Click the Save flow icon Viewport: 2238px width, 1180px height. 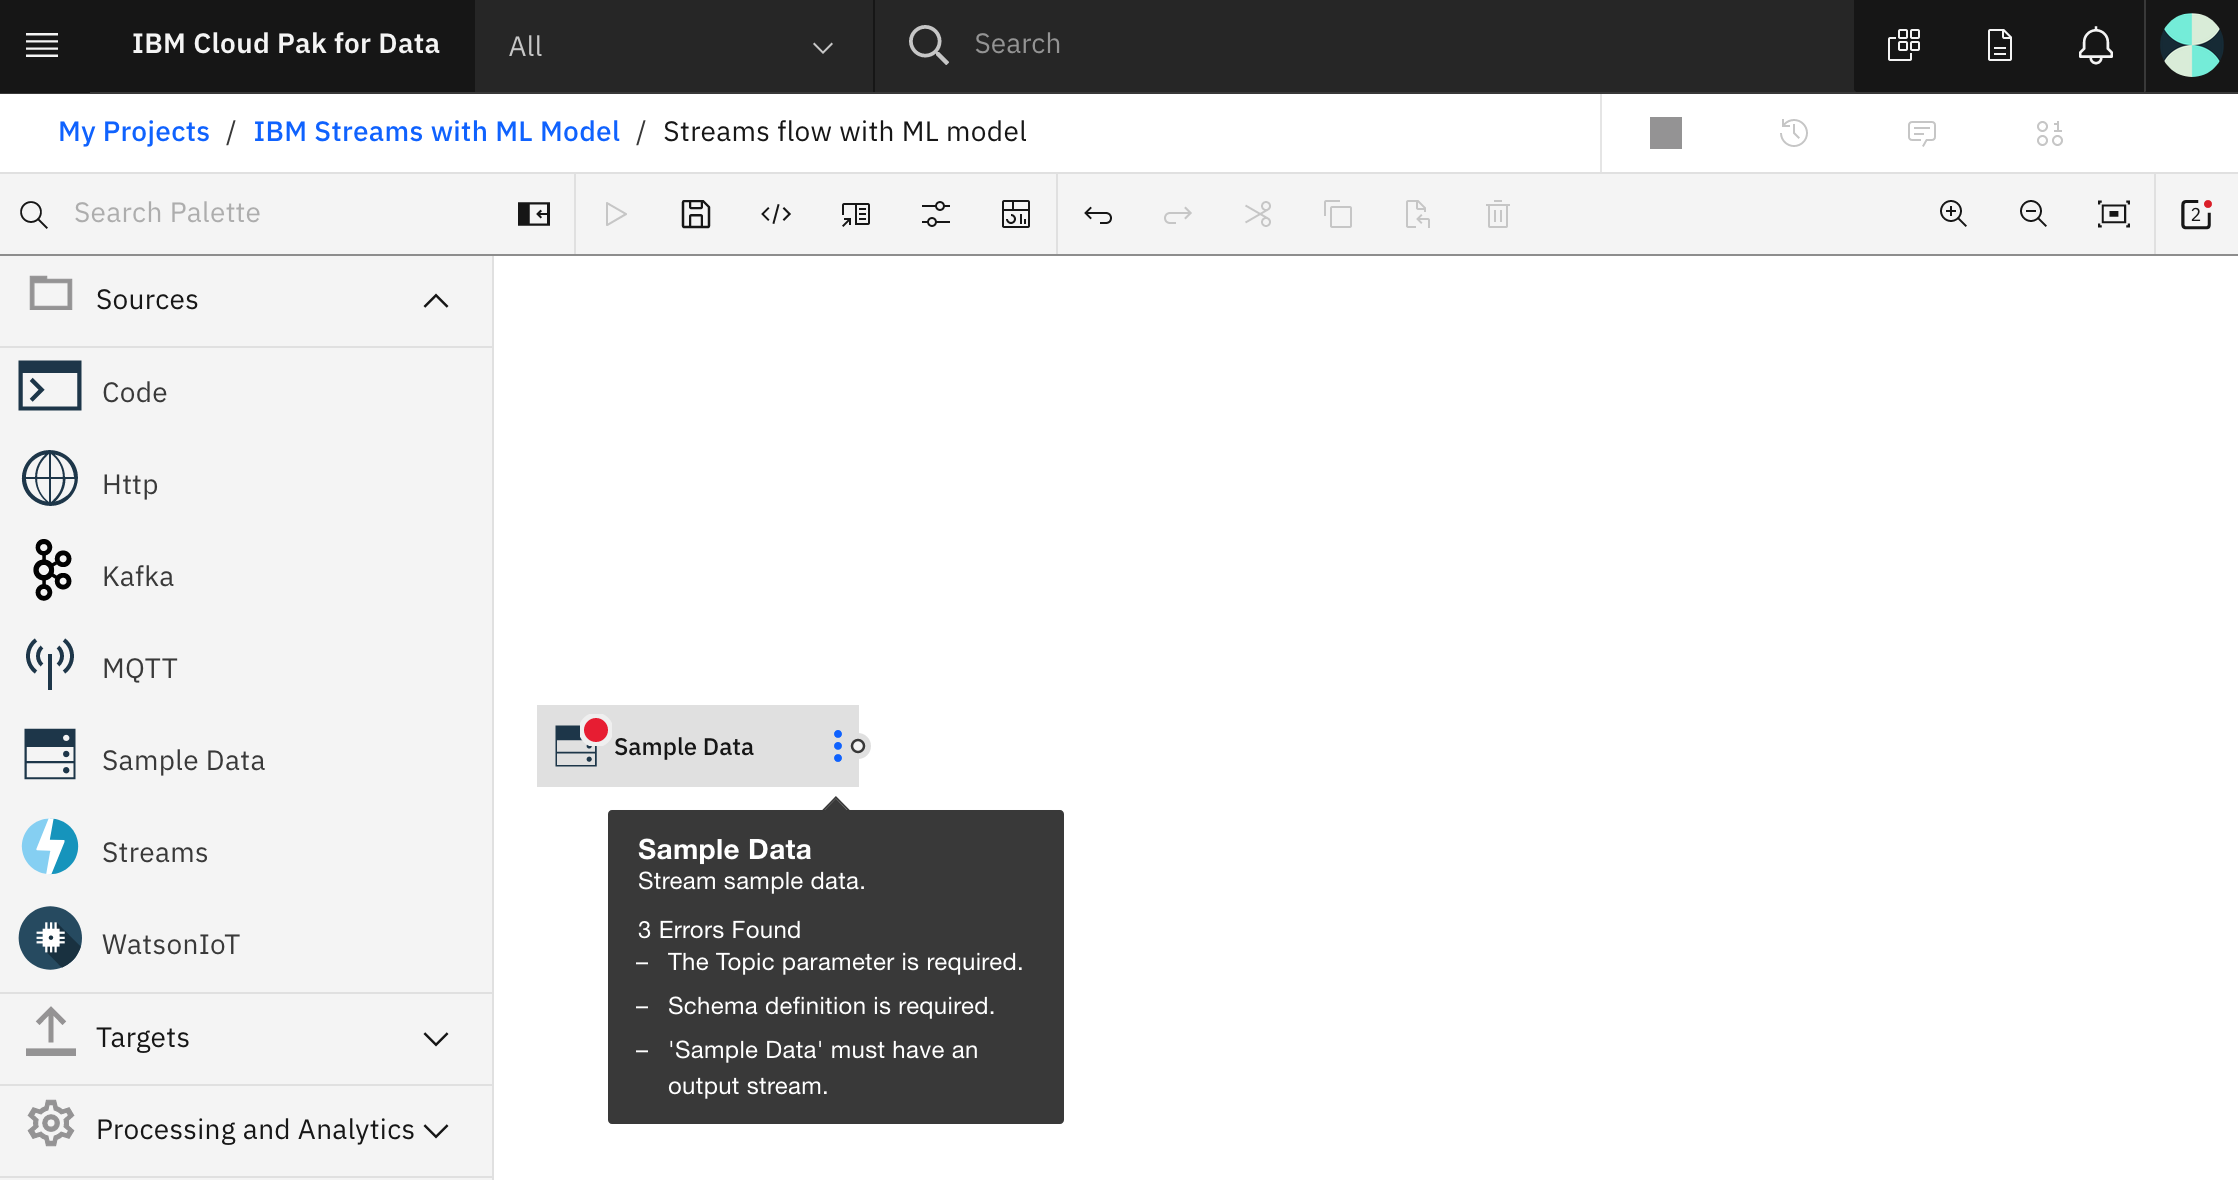coord(695,214)
